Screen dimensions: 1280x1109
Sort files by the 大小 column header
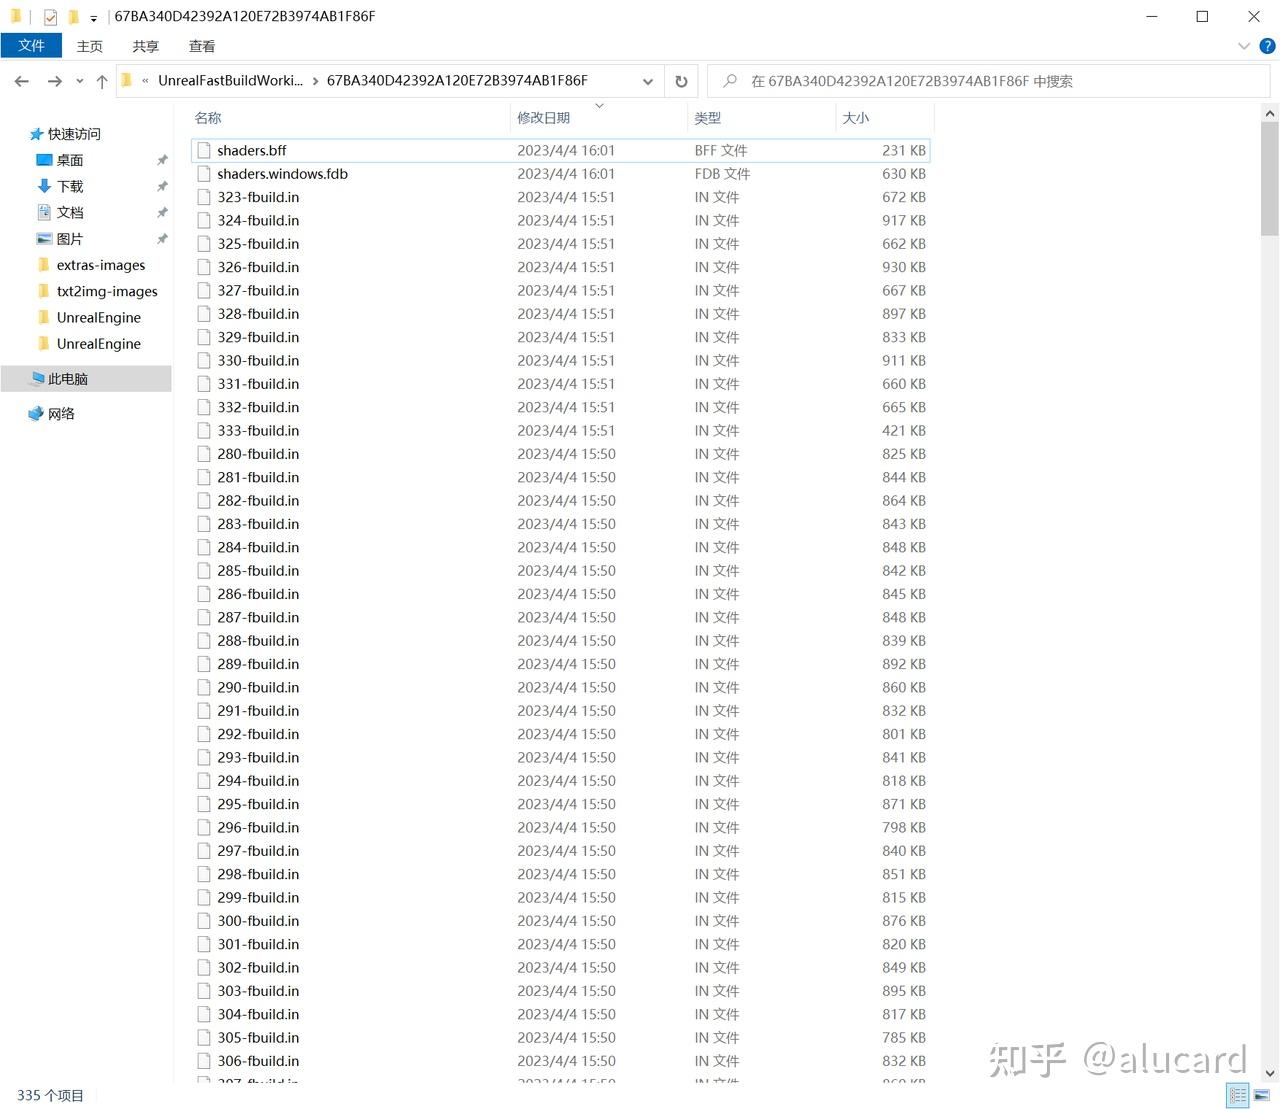tap(856, 118)
